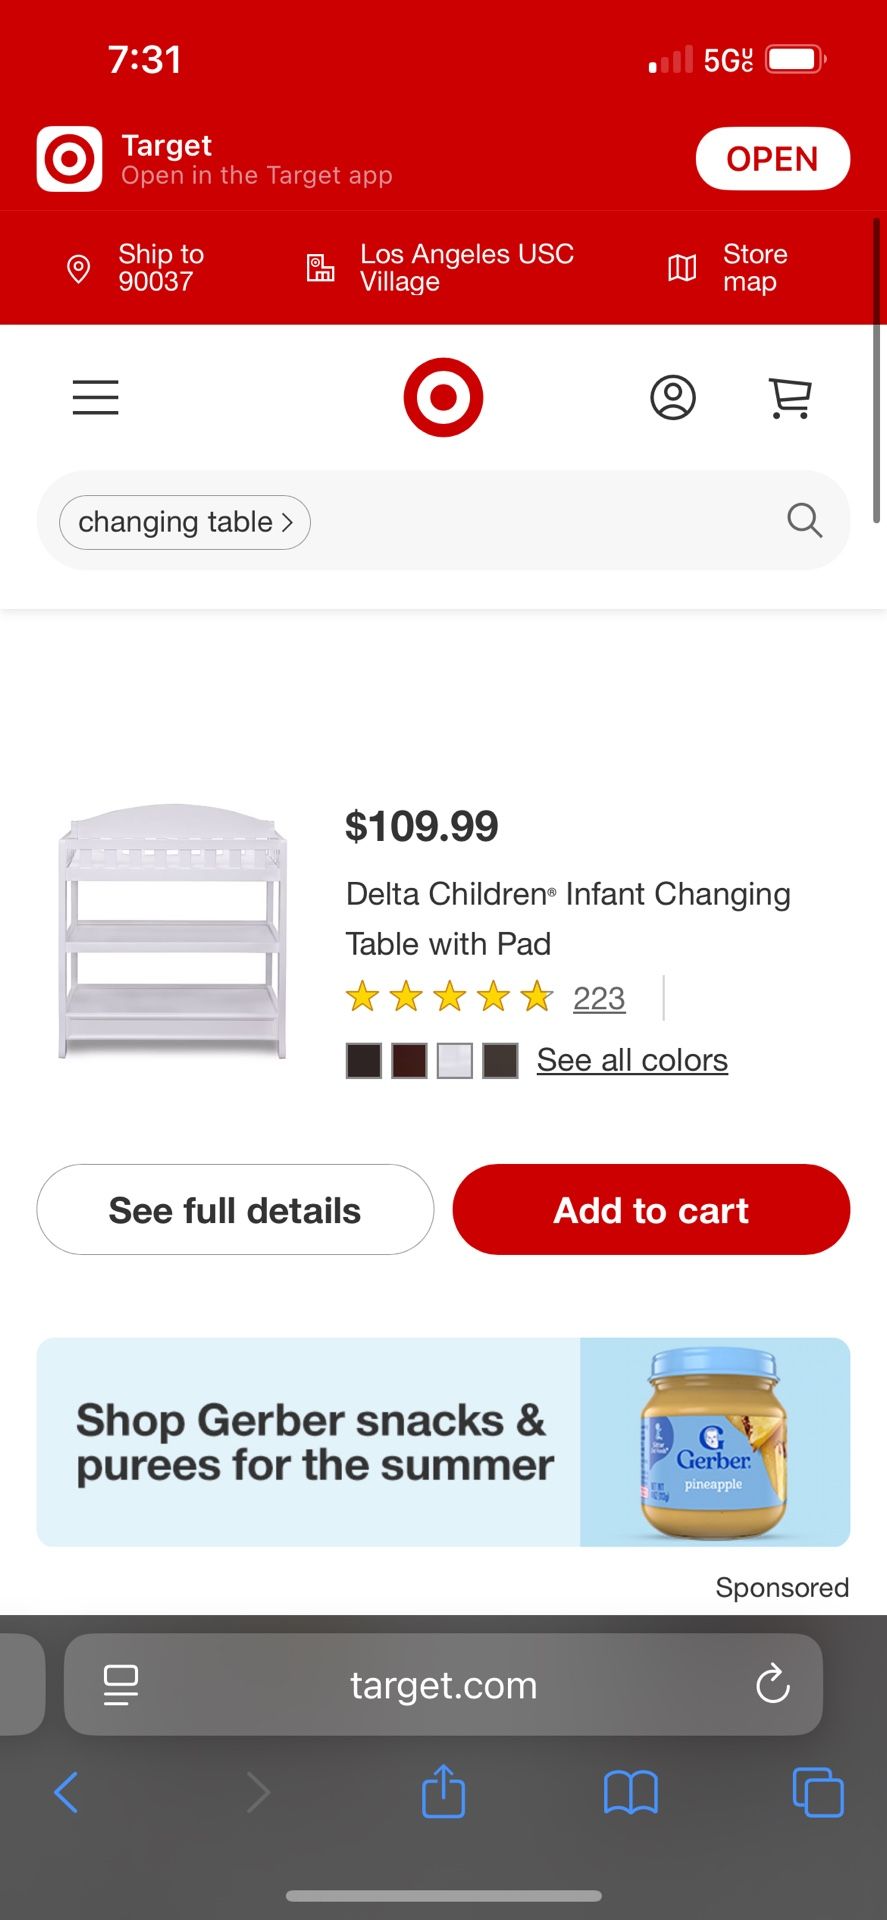Change Ship to 90037 zip code

pos(135,268)
